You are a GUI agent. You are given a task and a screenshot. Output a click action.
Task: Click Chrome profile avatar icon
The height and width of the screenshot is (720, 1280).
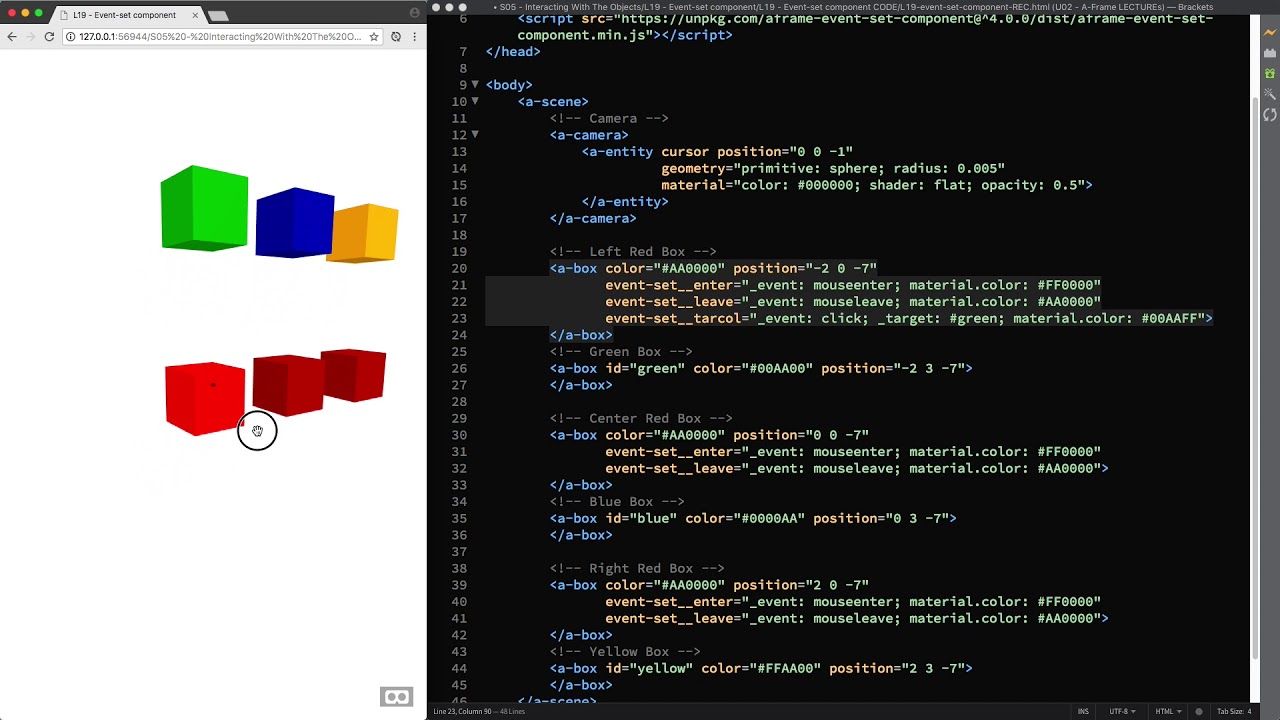point(415,14)
